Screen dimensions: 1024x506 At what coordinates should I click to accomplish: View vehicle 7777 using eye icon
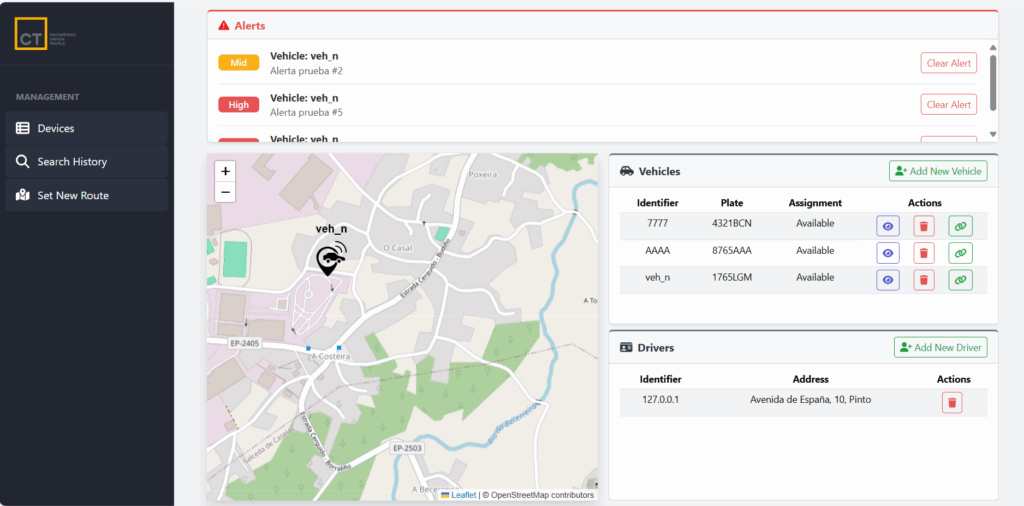[x=888, y=226]
